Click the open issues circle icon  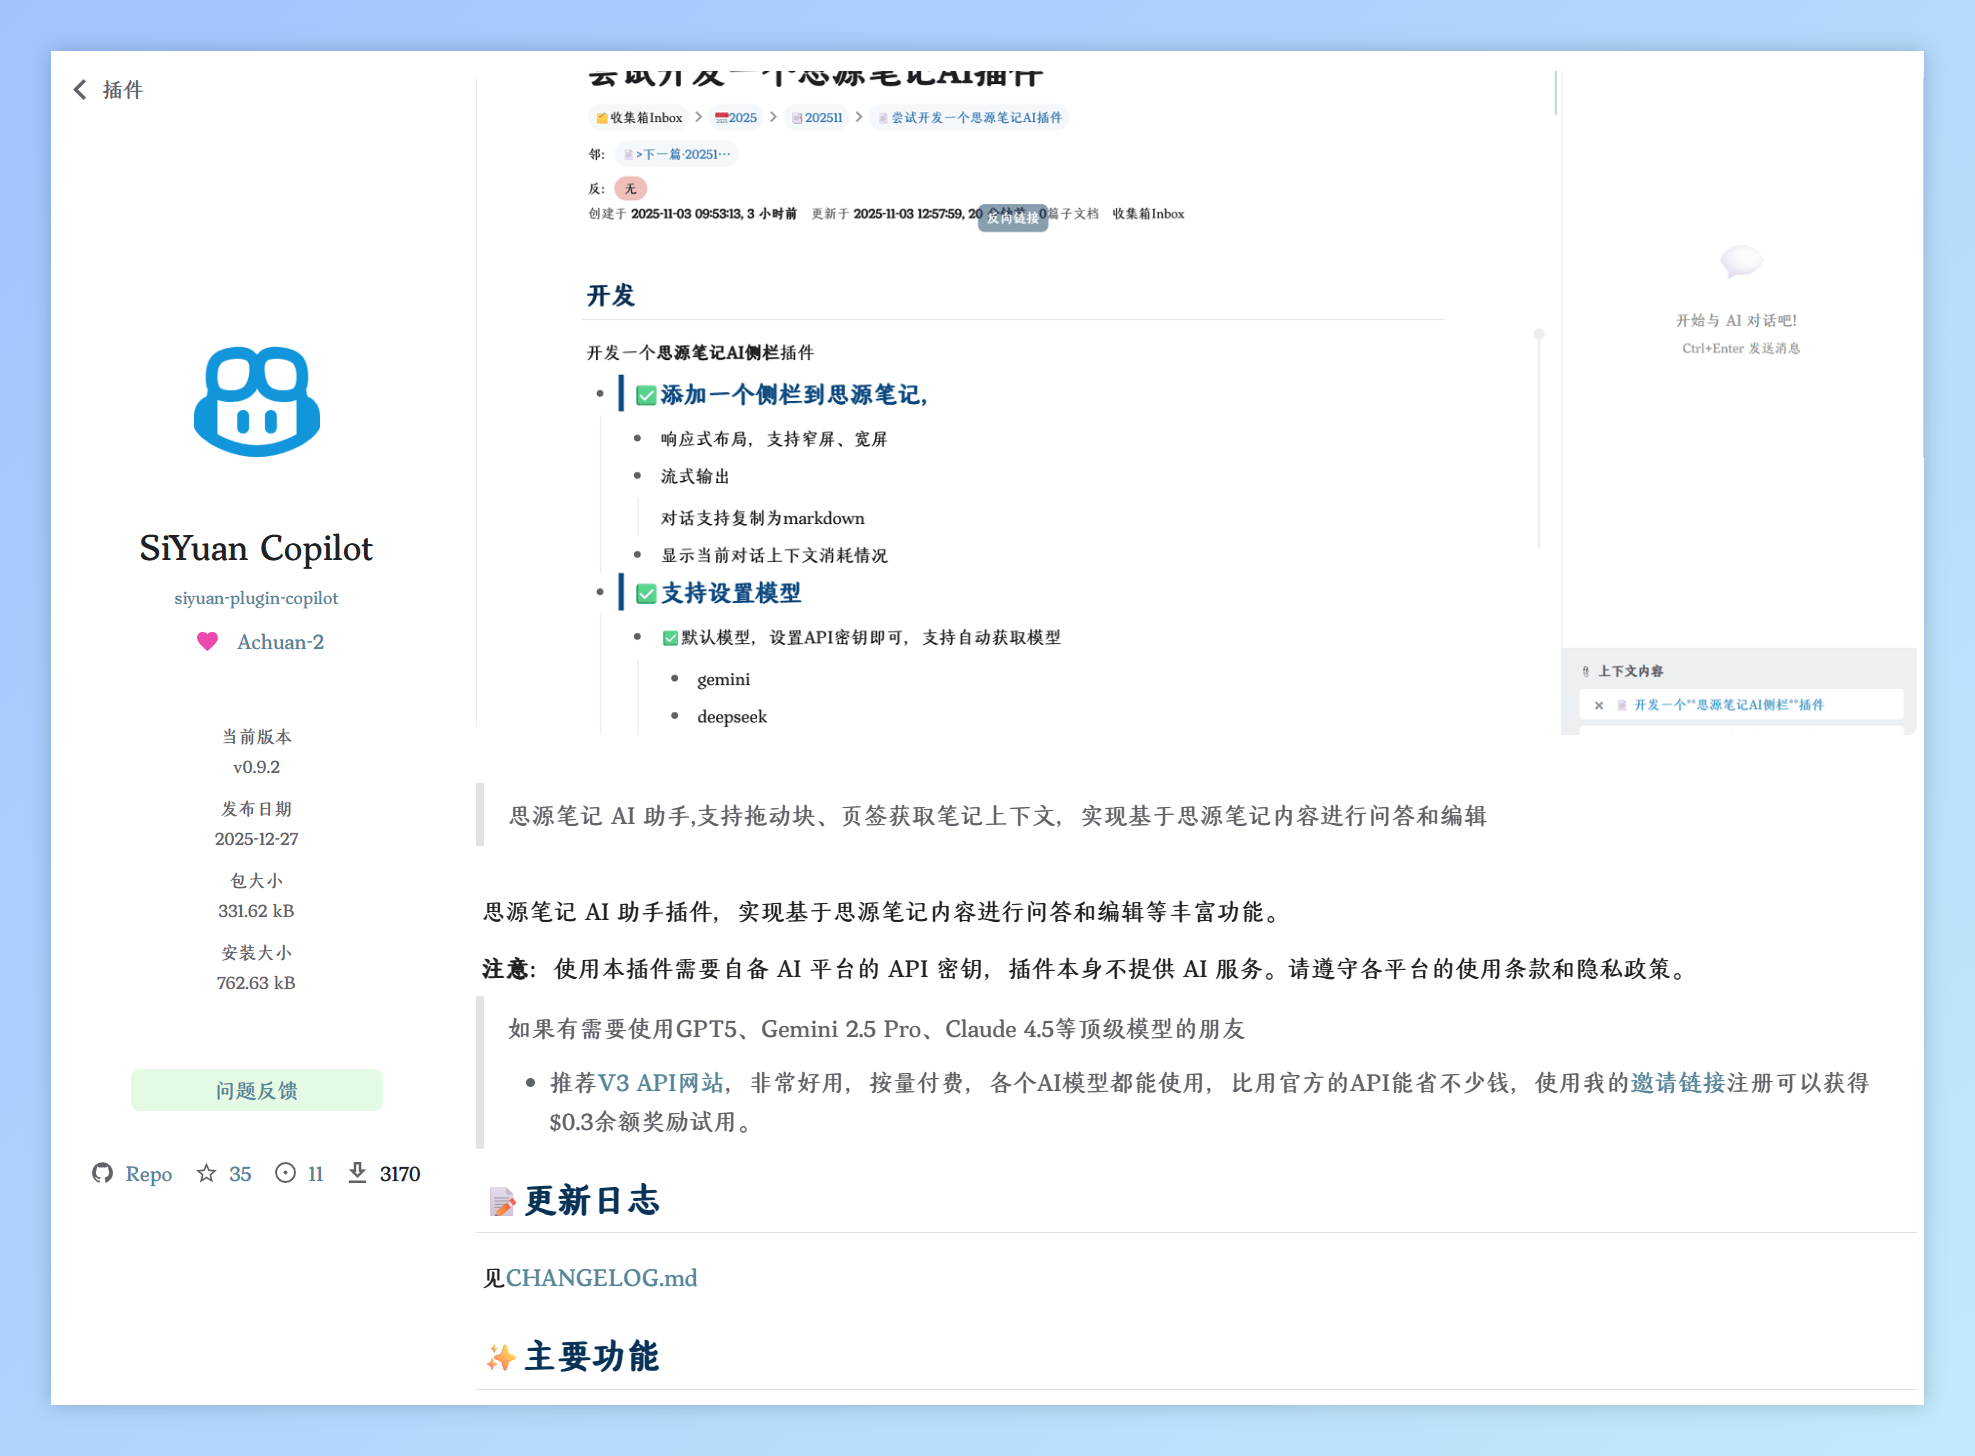pos(285,1173)
